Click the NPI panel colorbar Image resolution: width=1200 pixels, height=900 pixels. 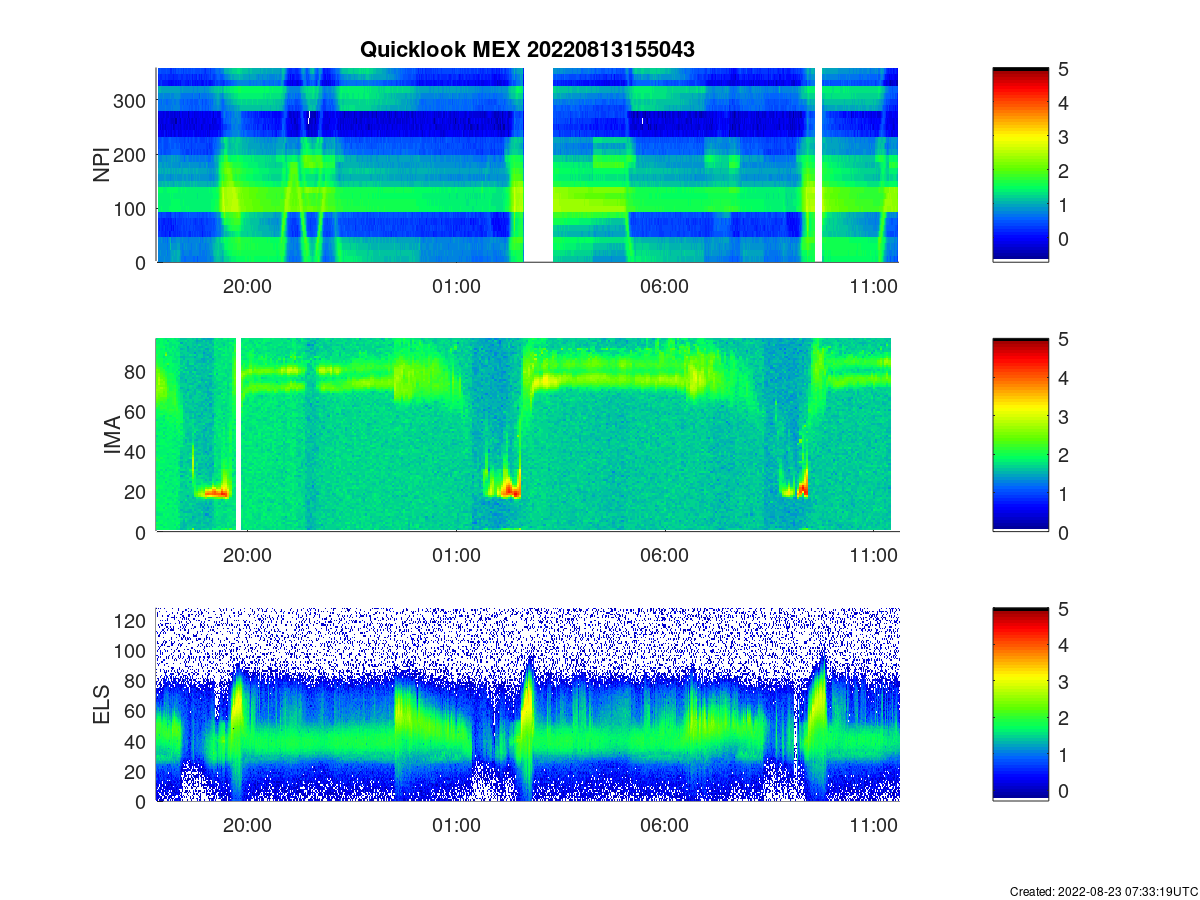(x=1020, y=165)
